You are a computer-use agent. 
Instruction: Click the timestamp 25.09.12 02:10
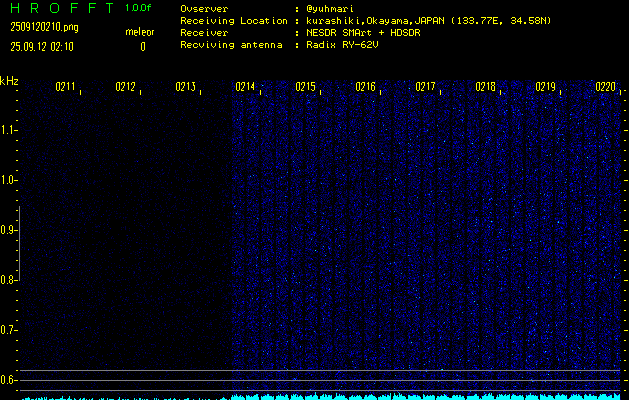point(42,47)
